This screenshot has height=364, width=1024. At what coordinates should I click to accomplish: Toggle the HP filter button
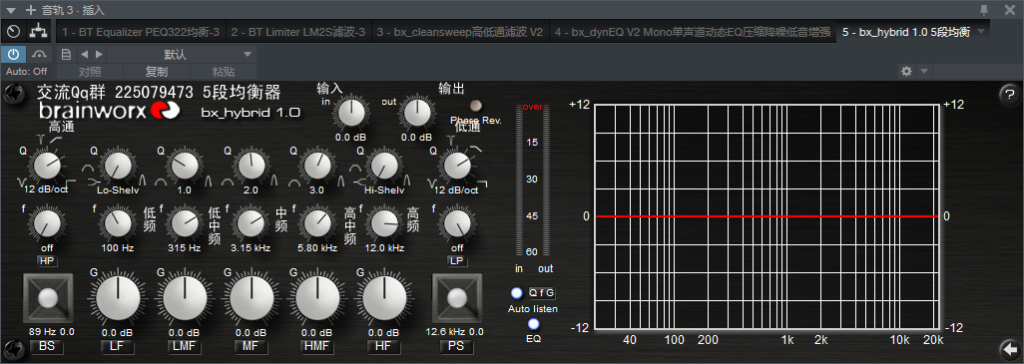[46, 261]
